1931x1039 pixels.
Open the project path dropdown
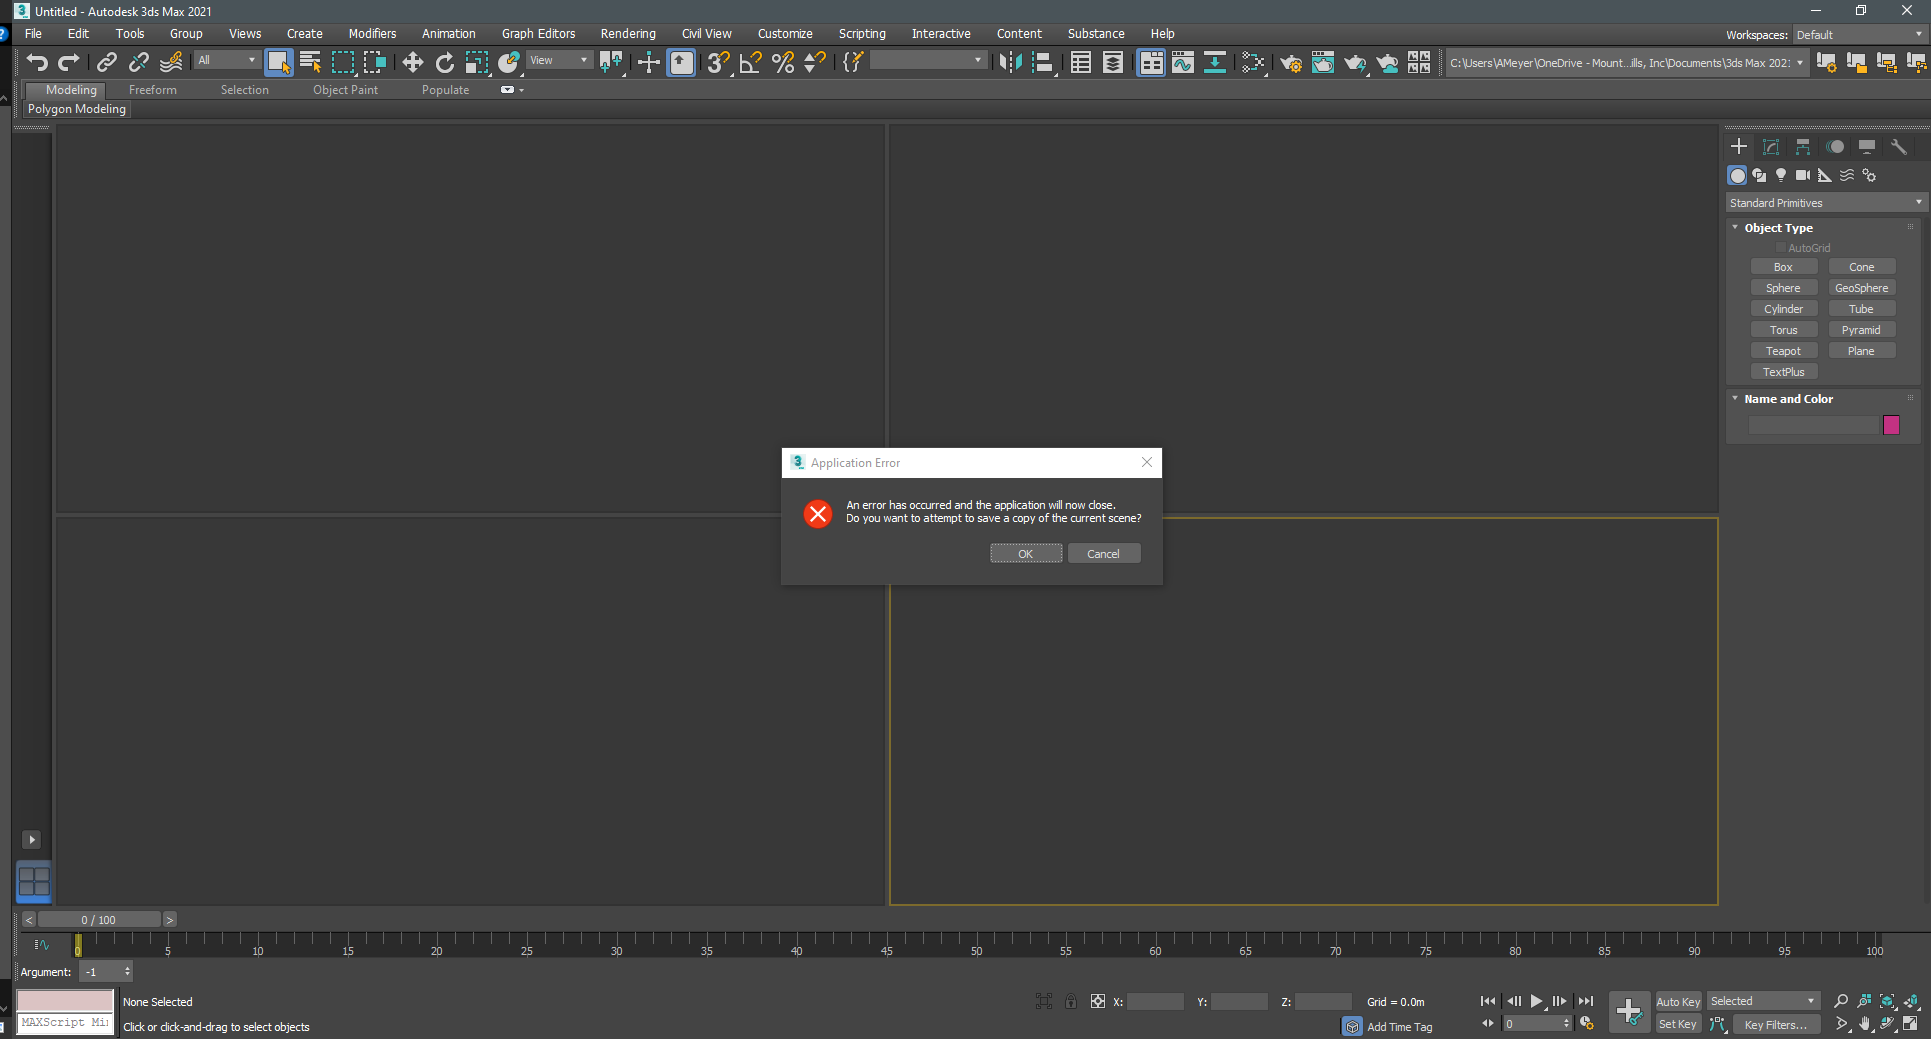(1626, 63)
